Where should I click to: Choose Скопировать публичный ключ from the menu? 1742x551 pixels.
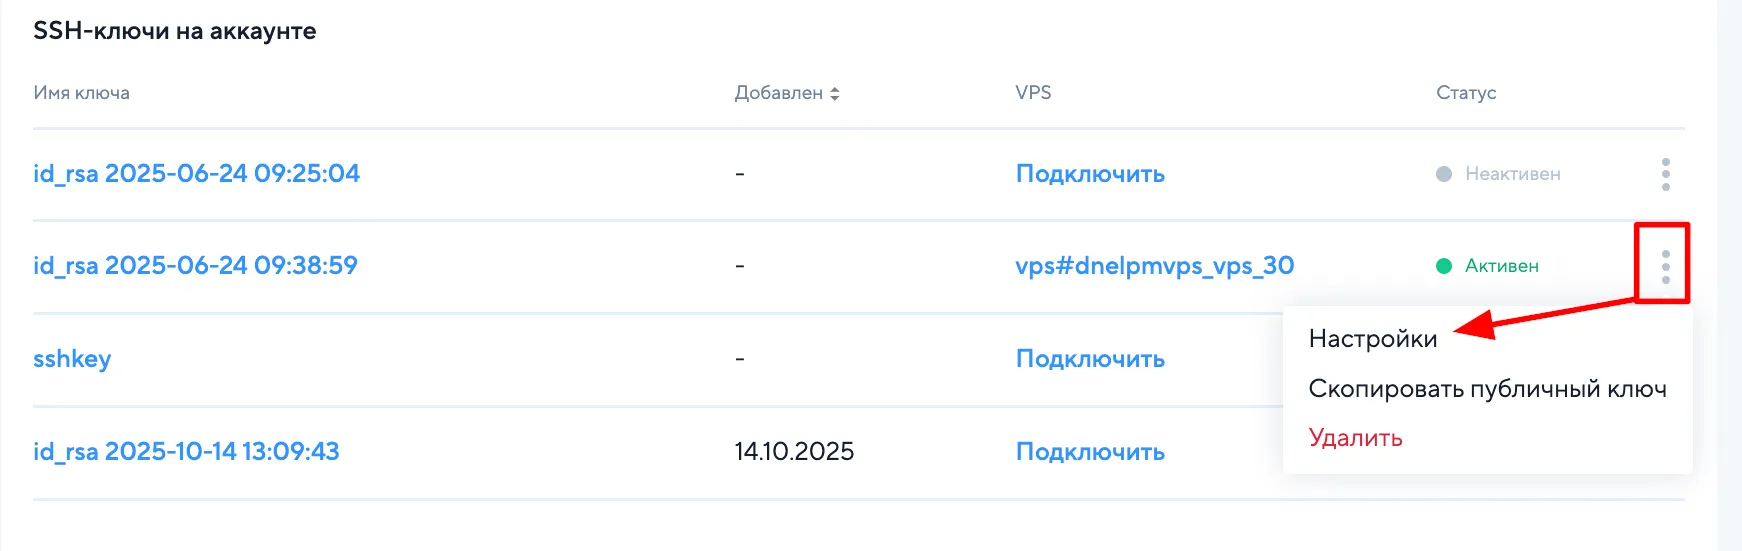pos(1487,389)
